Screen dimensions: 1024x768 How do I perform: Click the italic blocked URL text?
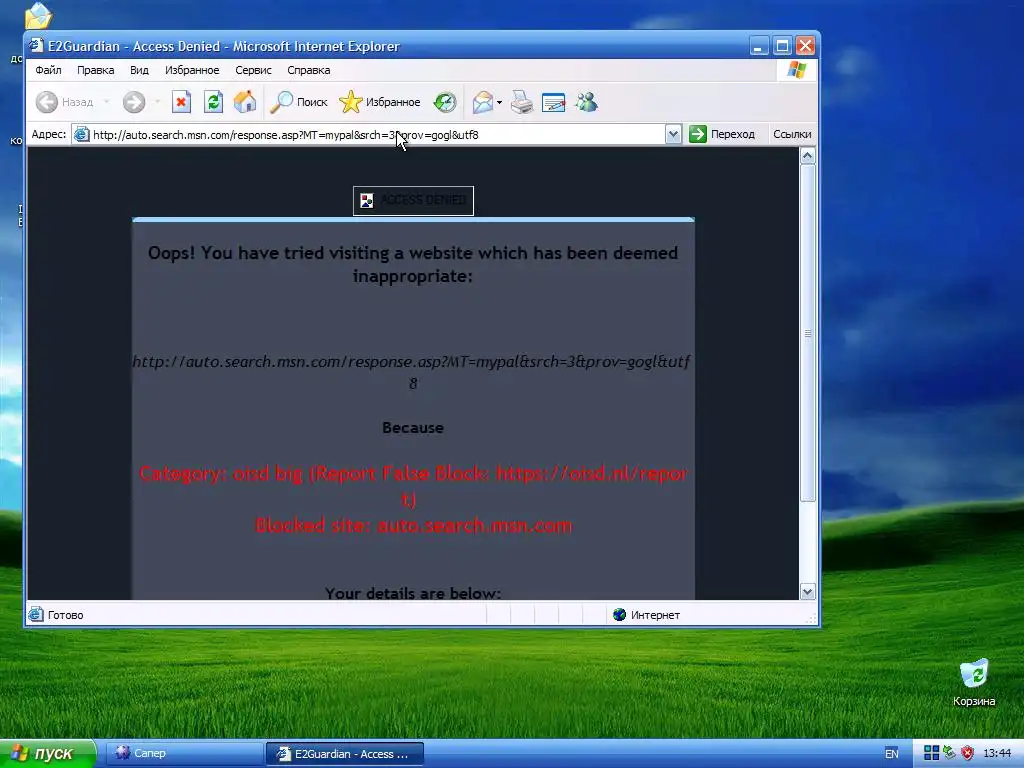pos(411,372)
